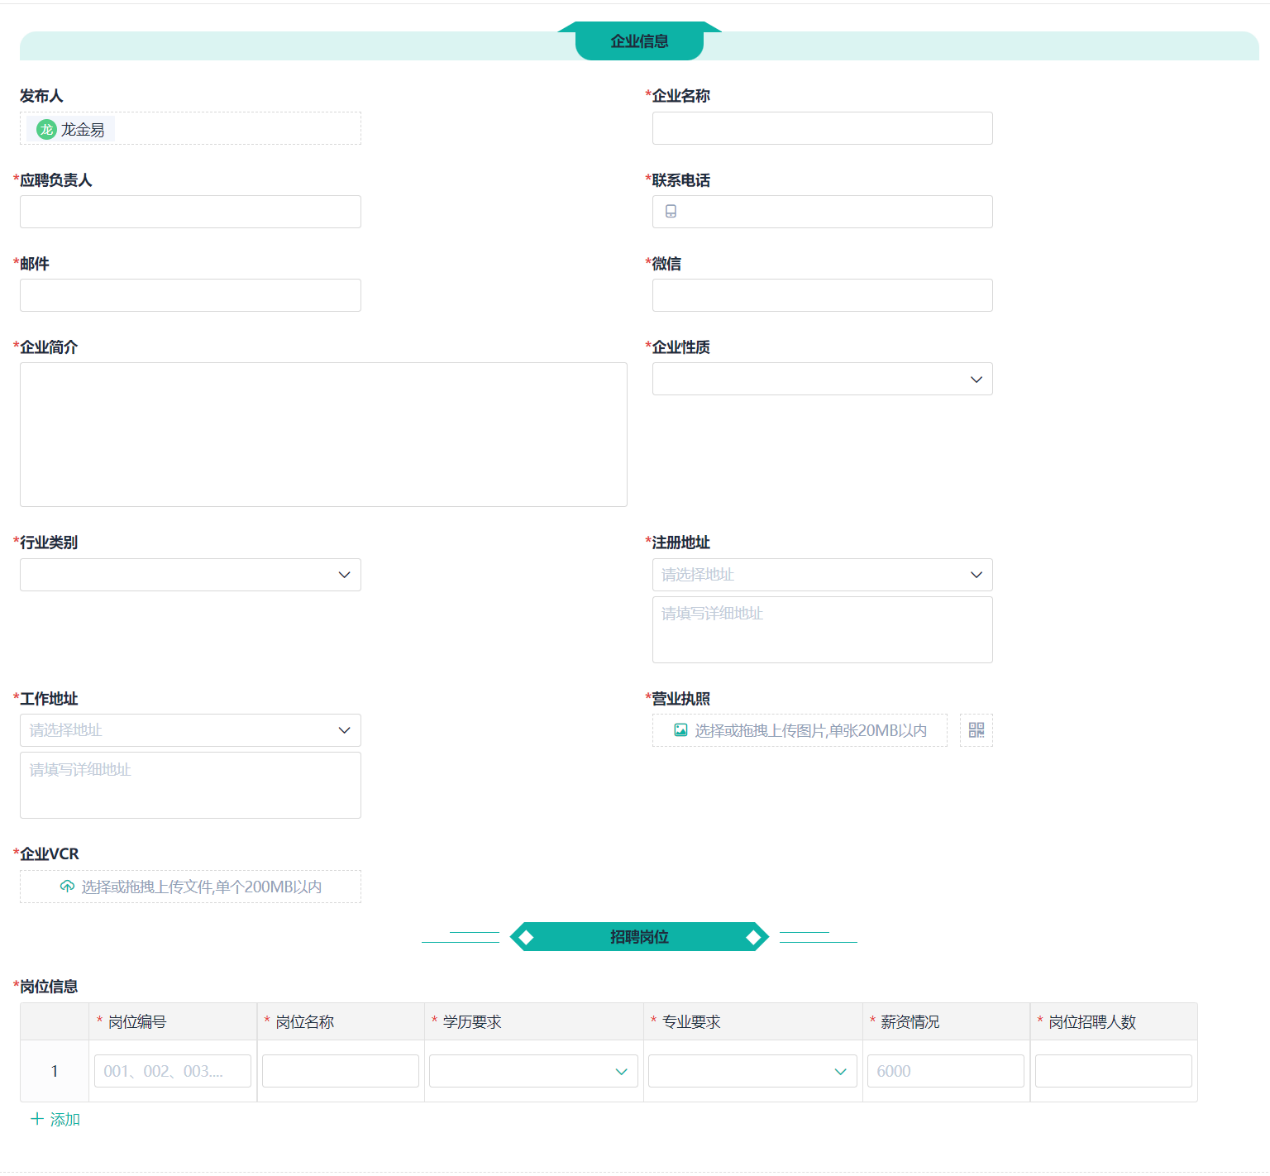The image size is (1270, 1176).
Task: Expand the 学历要求 dropdown in row 1
Action: point(533,1071)
